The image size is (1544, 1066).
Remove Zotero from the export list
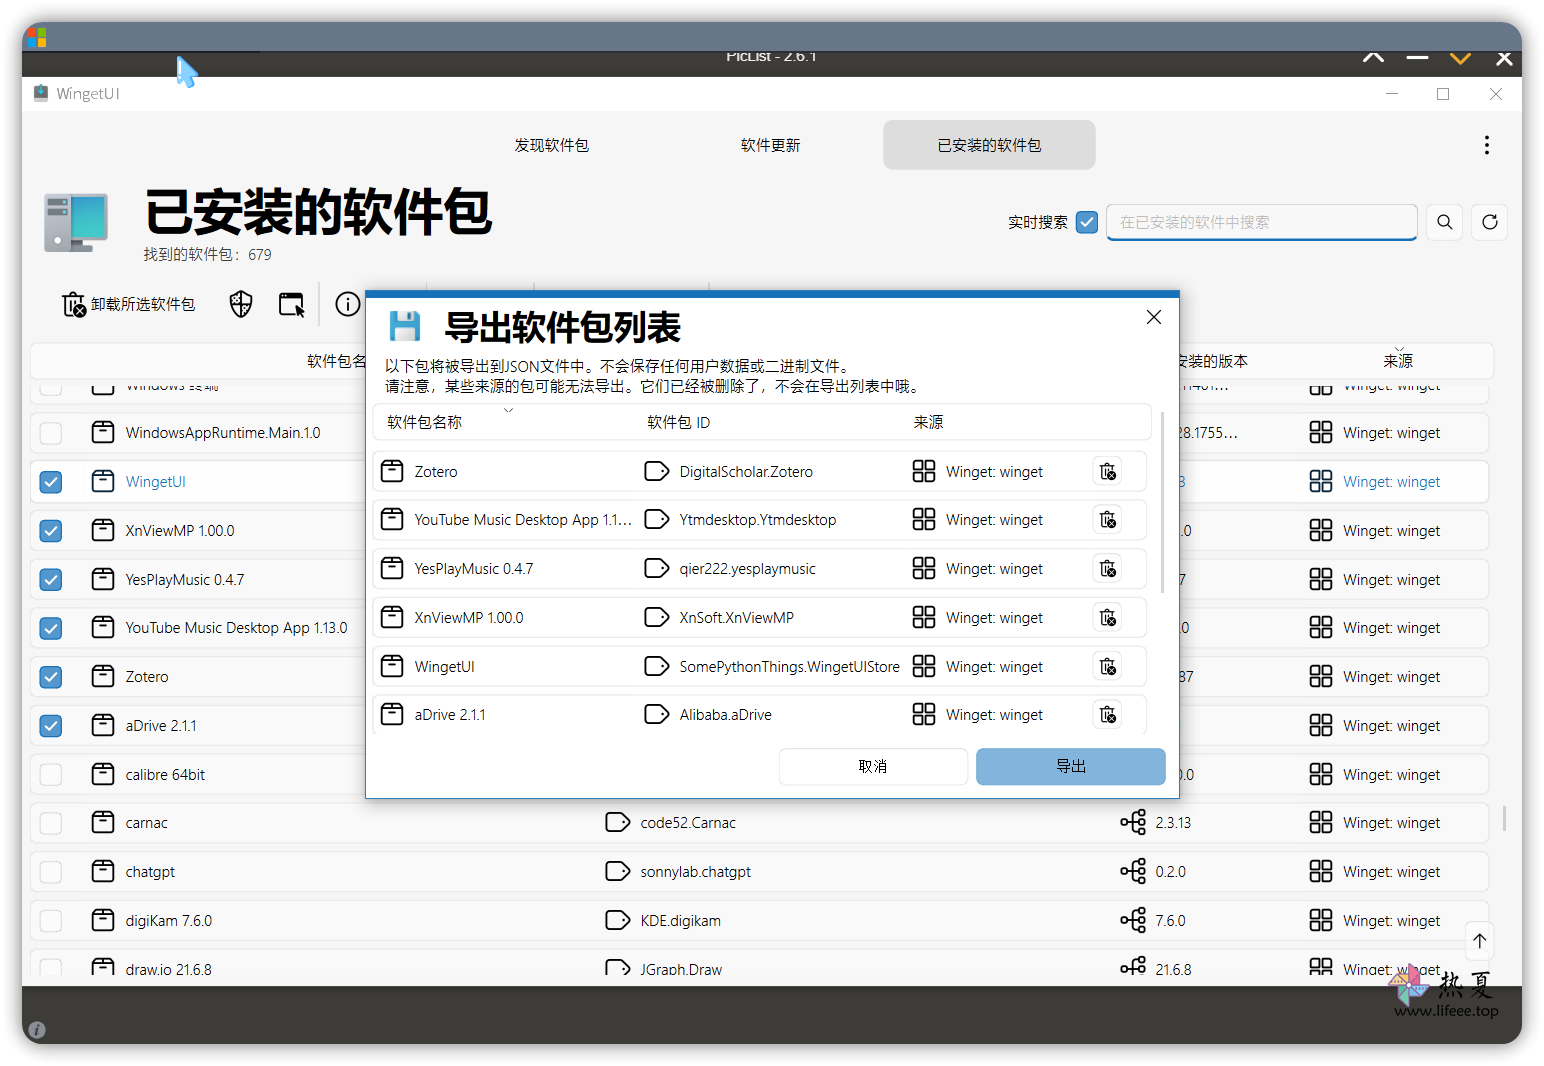point(1107,471)
